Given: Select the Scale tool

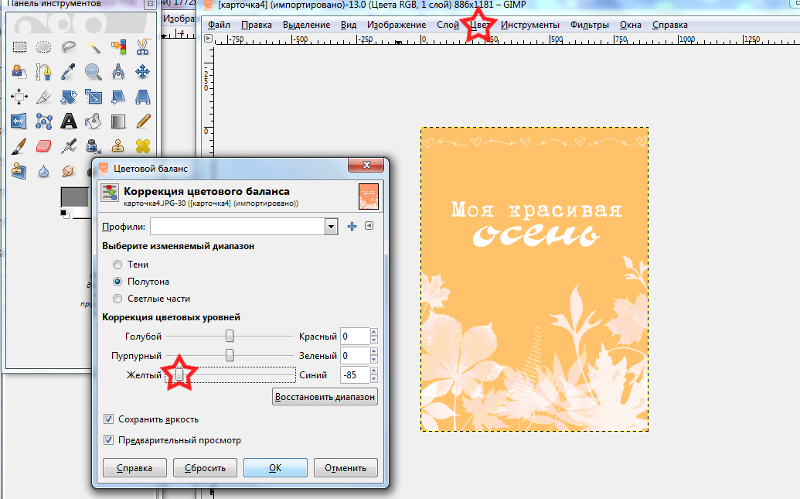Looking at the screenshot, I should (x=93, y=96).
